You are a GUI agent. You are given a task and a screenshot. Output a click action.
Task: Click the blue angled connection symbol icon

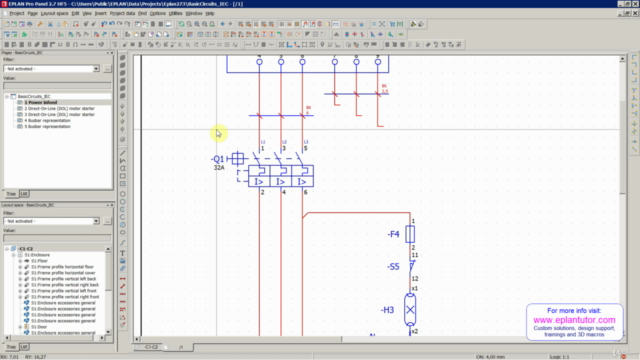click(x=289, y=44)
